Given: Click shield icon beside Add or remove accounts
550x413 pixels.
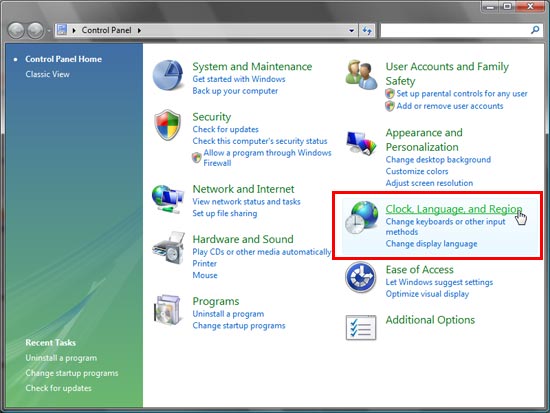Looking at the screenshot, I should tap(390, 106).
